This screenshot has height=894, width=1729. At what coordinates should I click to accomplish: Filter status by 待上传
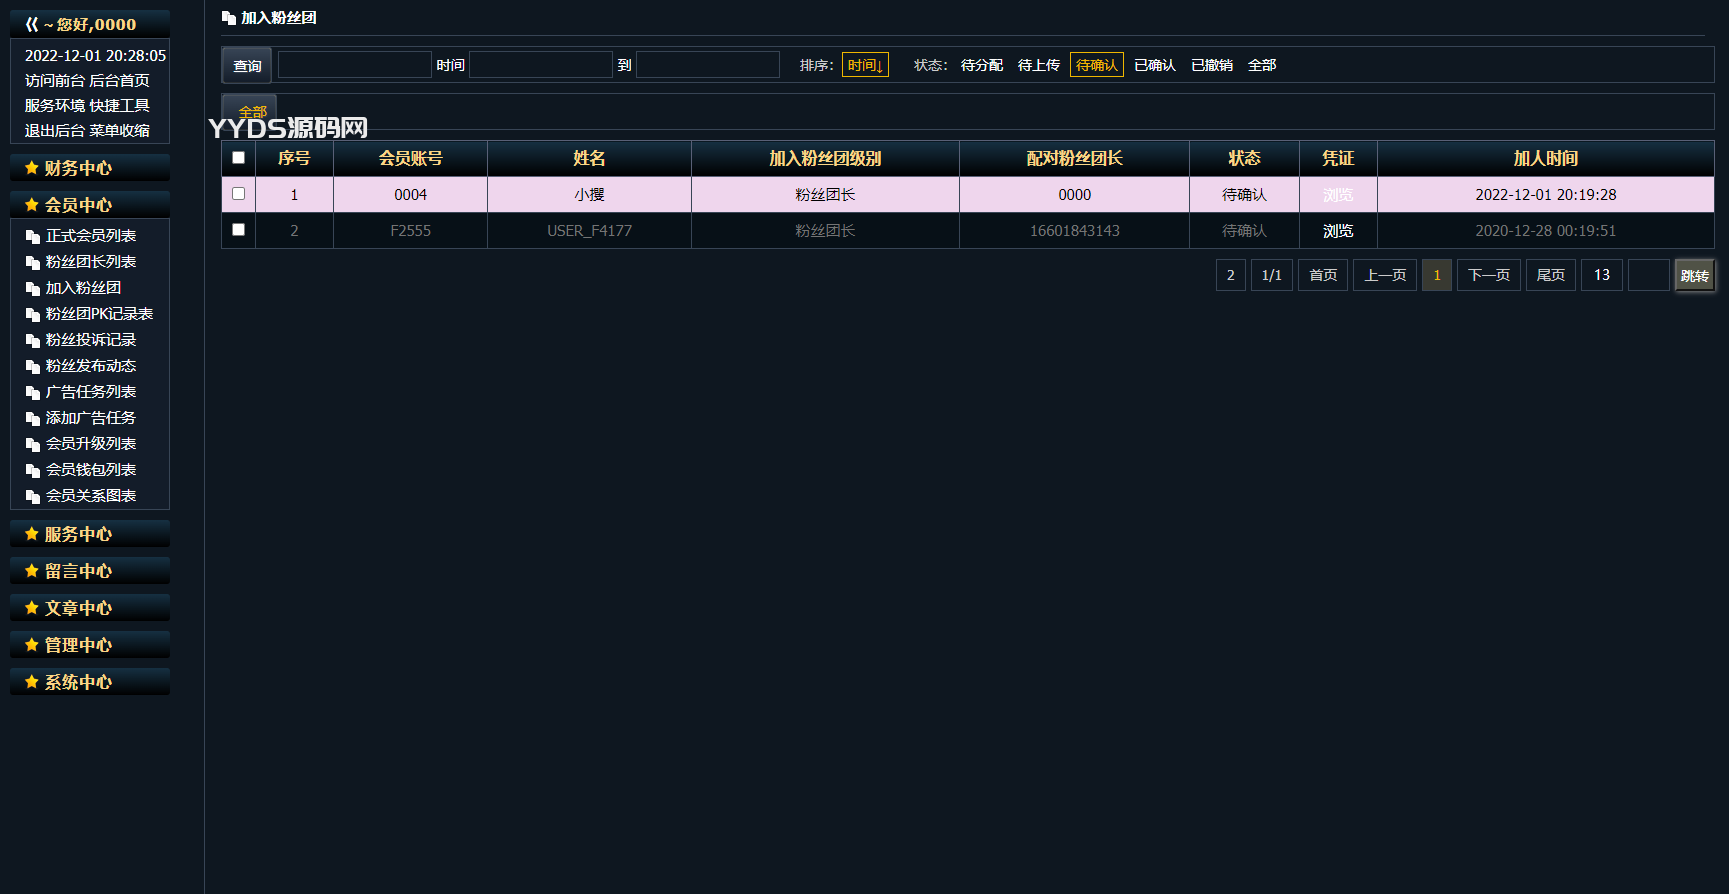pyautogui.click(x=1038, y=65)
